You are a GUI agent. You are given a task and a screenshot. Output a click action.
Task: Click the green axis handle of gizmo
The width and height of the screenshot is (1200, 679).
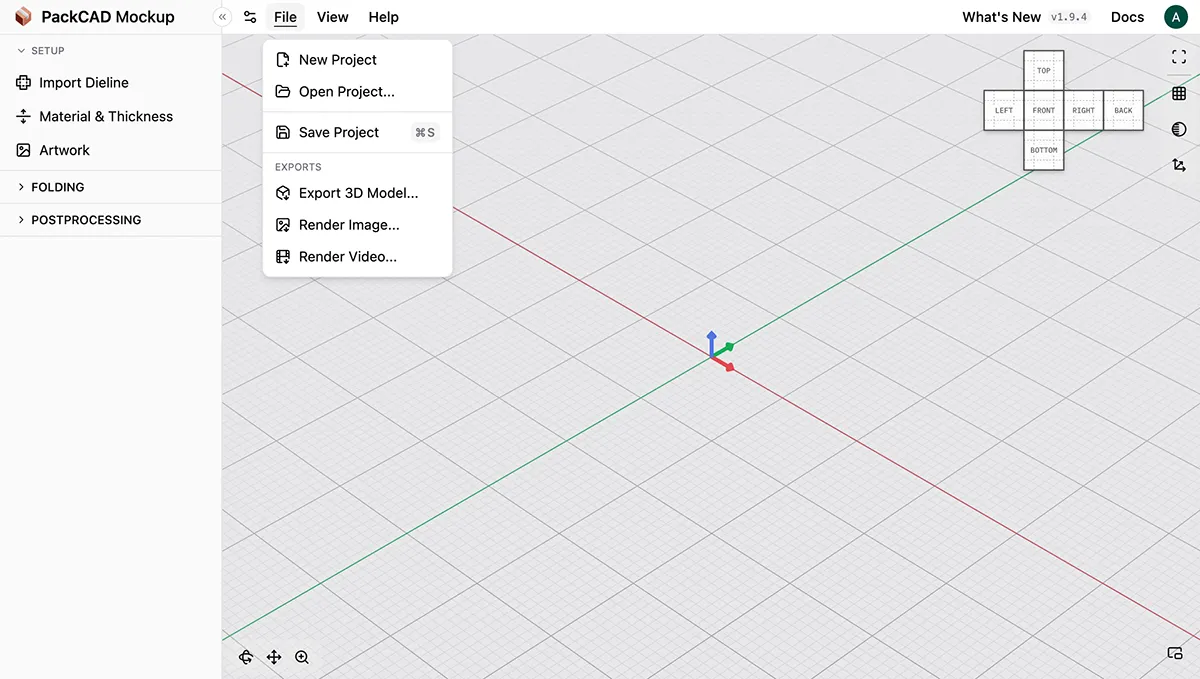[x=726, y=348]
